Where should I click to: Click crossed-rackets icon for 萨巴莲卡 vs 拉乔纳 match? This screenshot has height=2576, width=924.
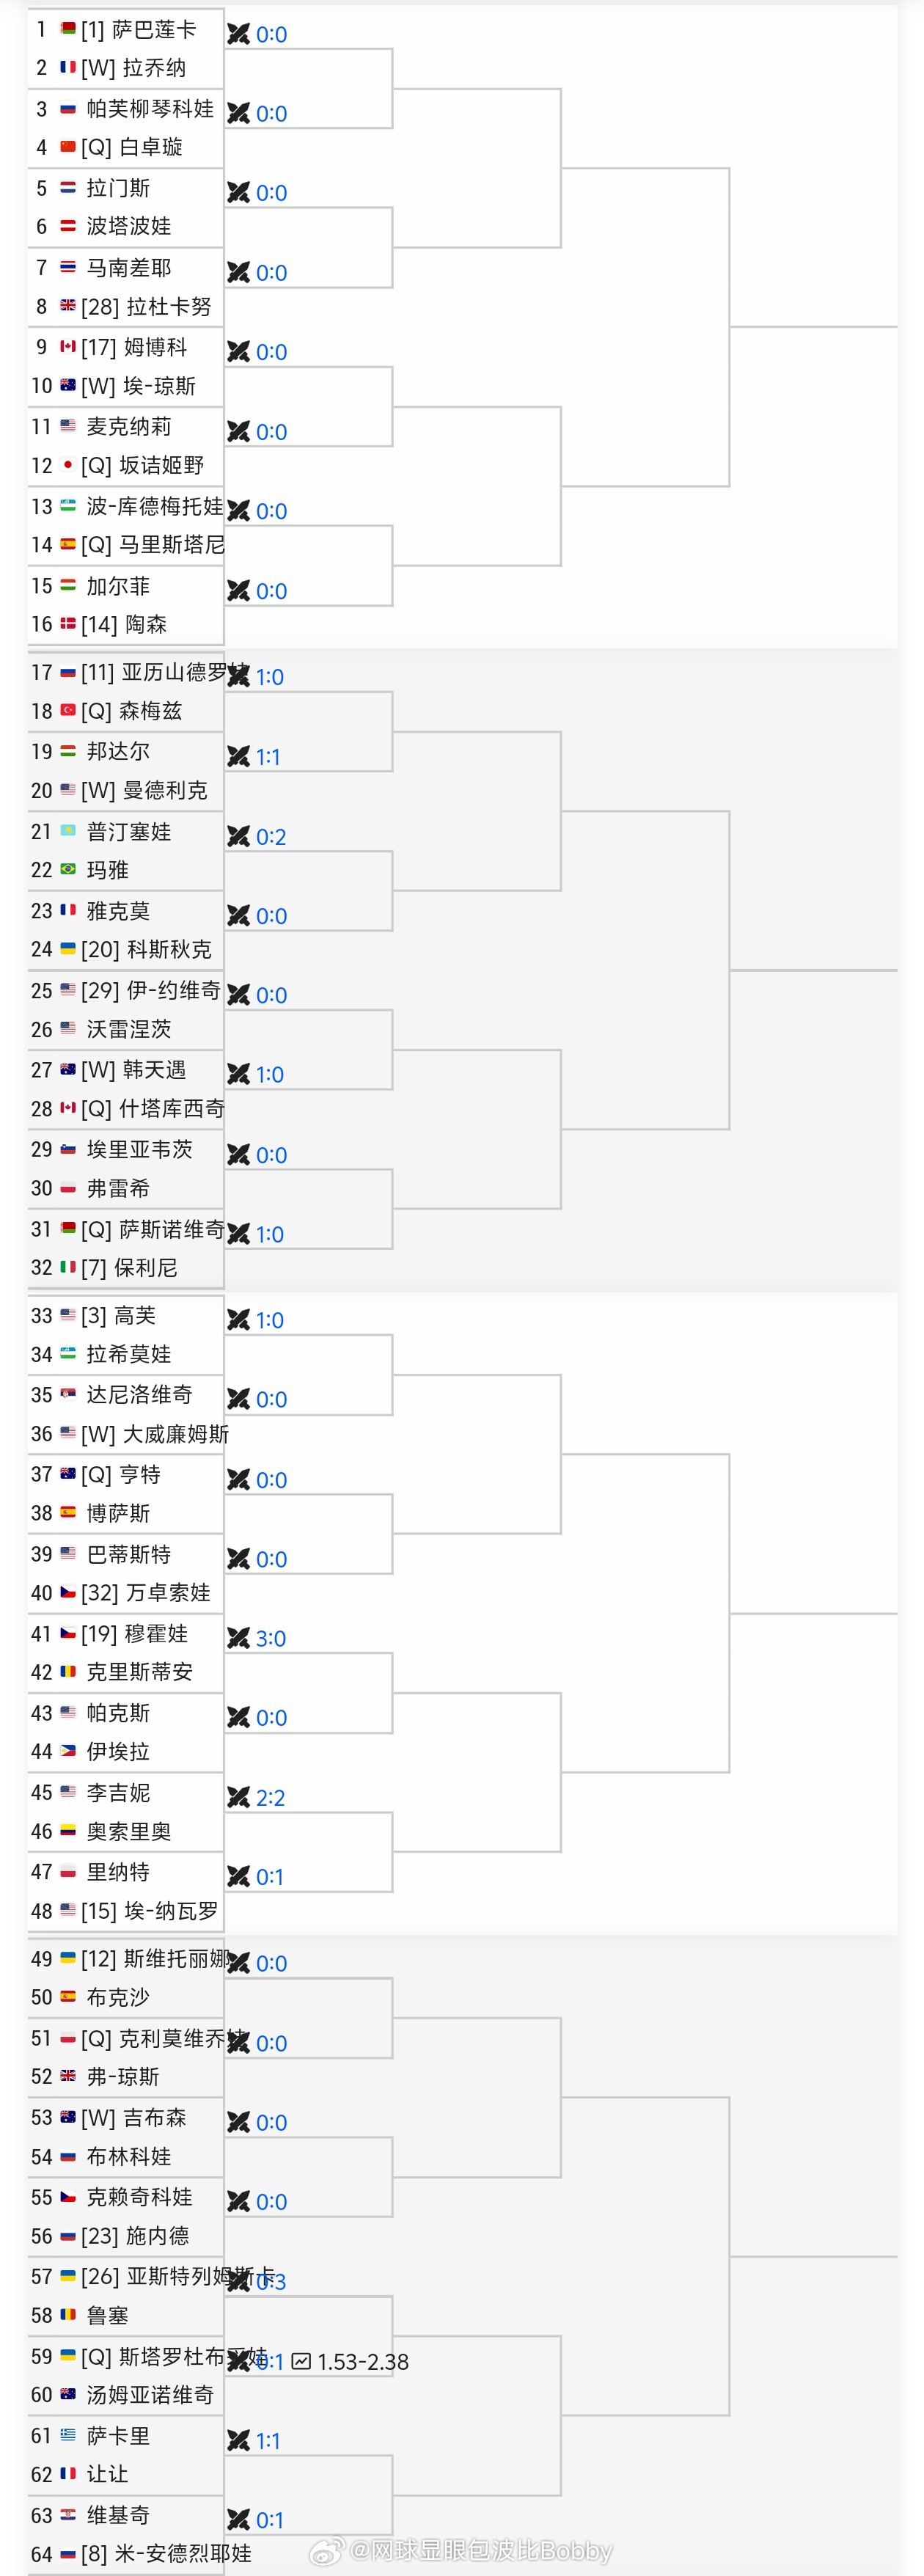pyautogui.click(x=238, y=34)
